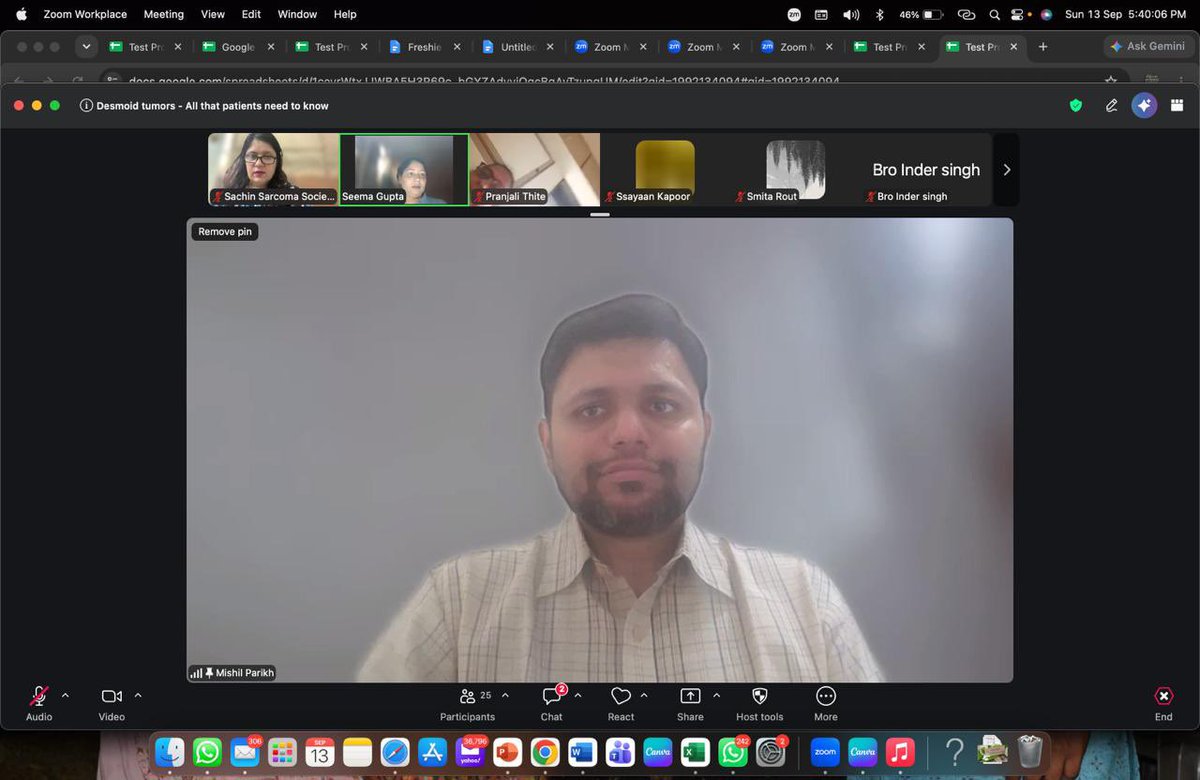
Task: Click the Remove pin button
Action: pos(225,231)
